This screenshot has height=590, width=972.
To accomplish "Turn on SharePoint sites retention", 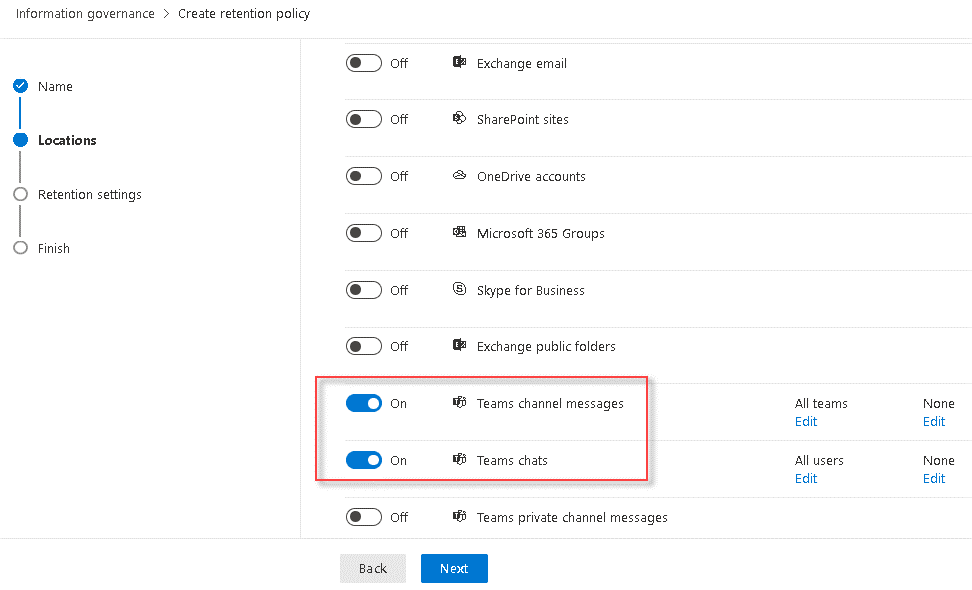I will coord(364,118).
